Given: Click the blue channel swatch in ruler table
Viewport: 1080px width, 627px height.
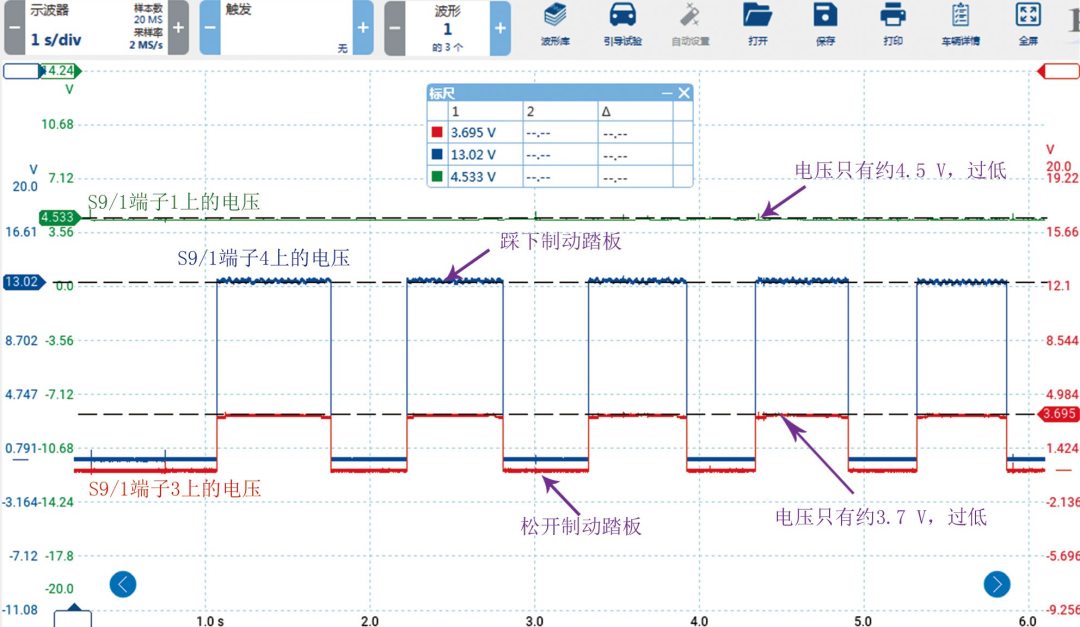Looking at the screenshot, I should pos(437,154).
